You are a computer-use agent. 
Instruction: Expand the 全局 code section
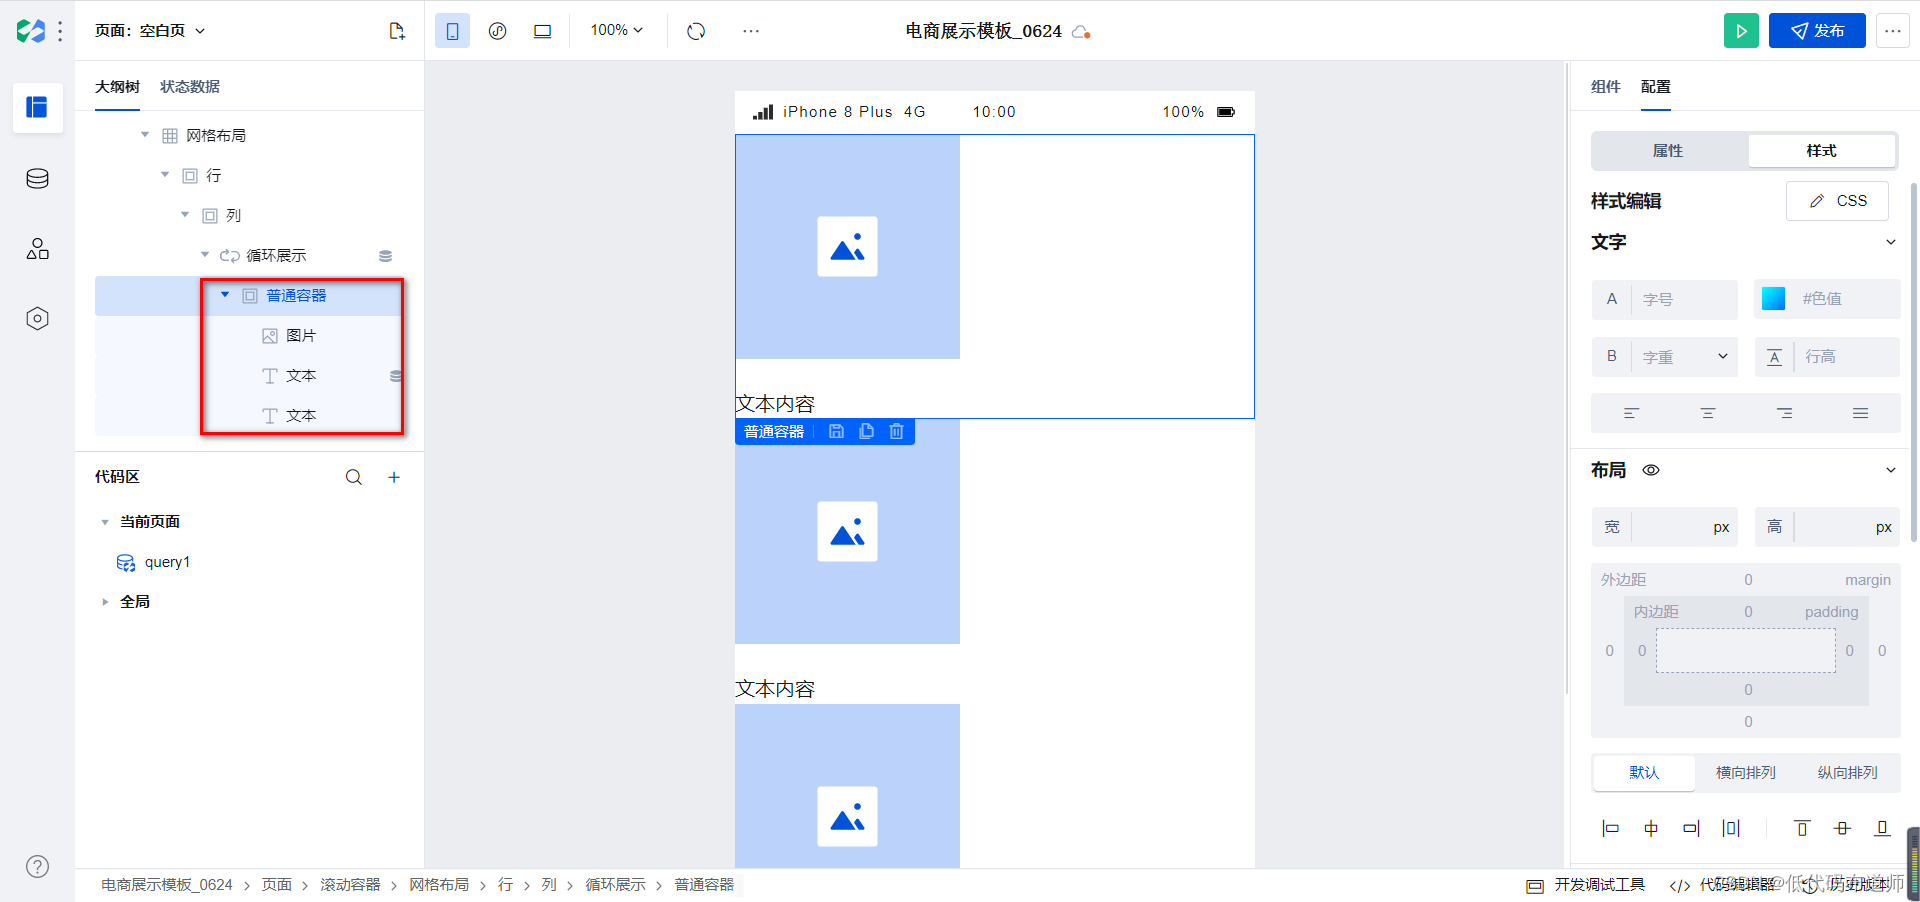click(105, 602)
